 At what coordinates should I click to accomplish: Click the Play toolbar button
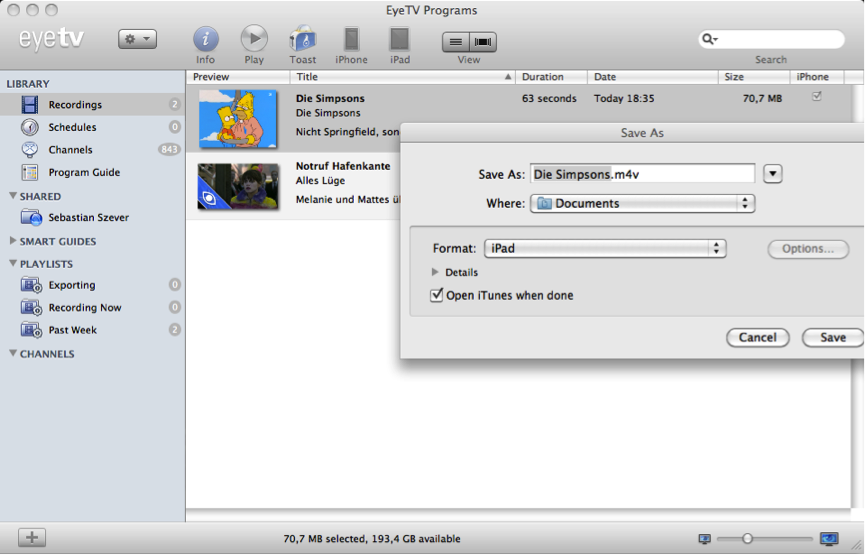point(254,39)
